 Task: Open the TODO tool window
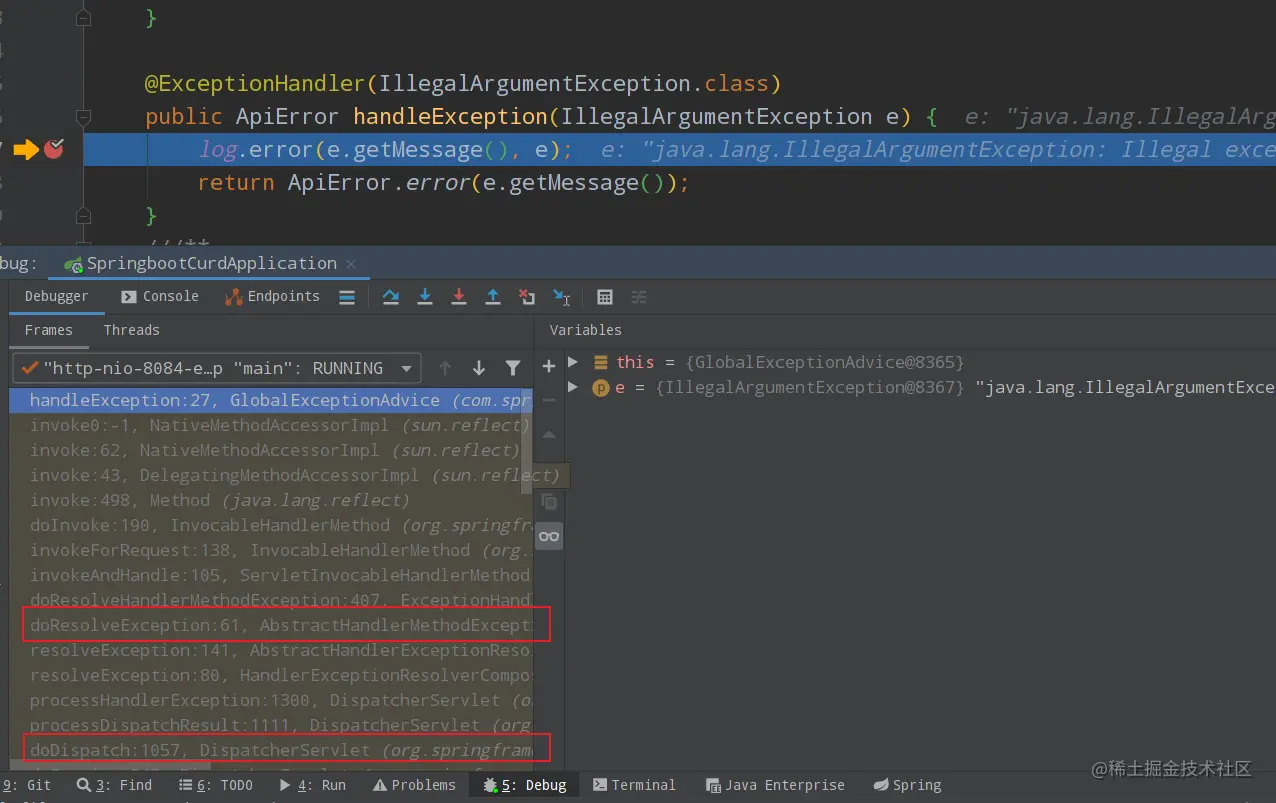coord(215,785)
